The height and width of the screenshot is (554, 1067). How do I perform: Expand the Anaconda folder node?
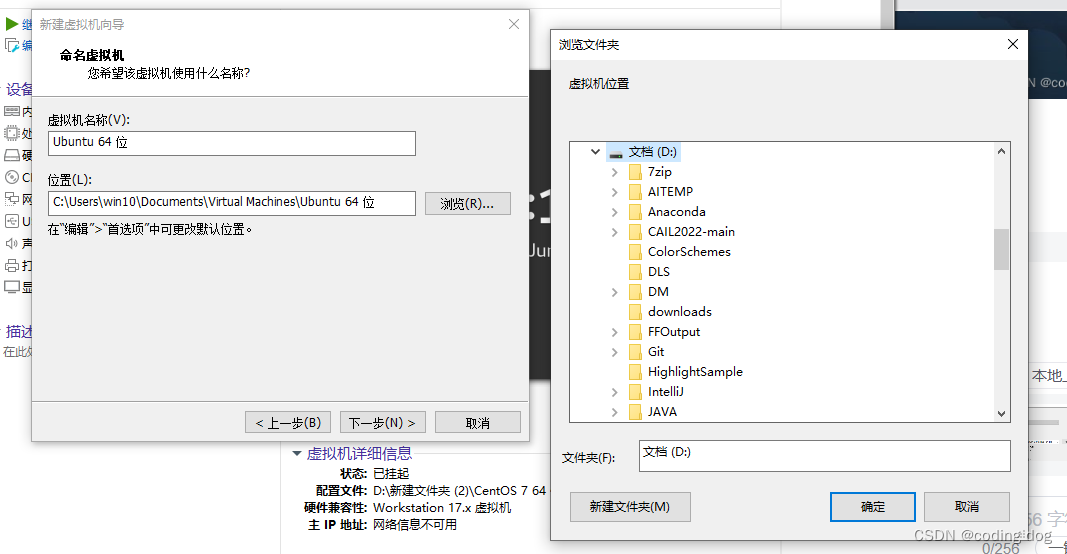click(x=614, y=212)
